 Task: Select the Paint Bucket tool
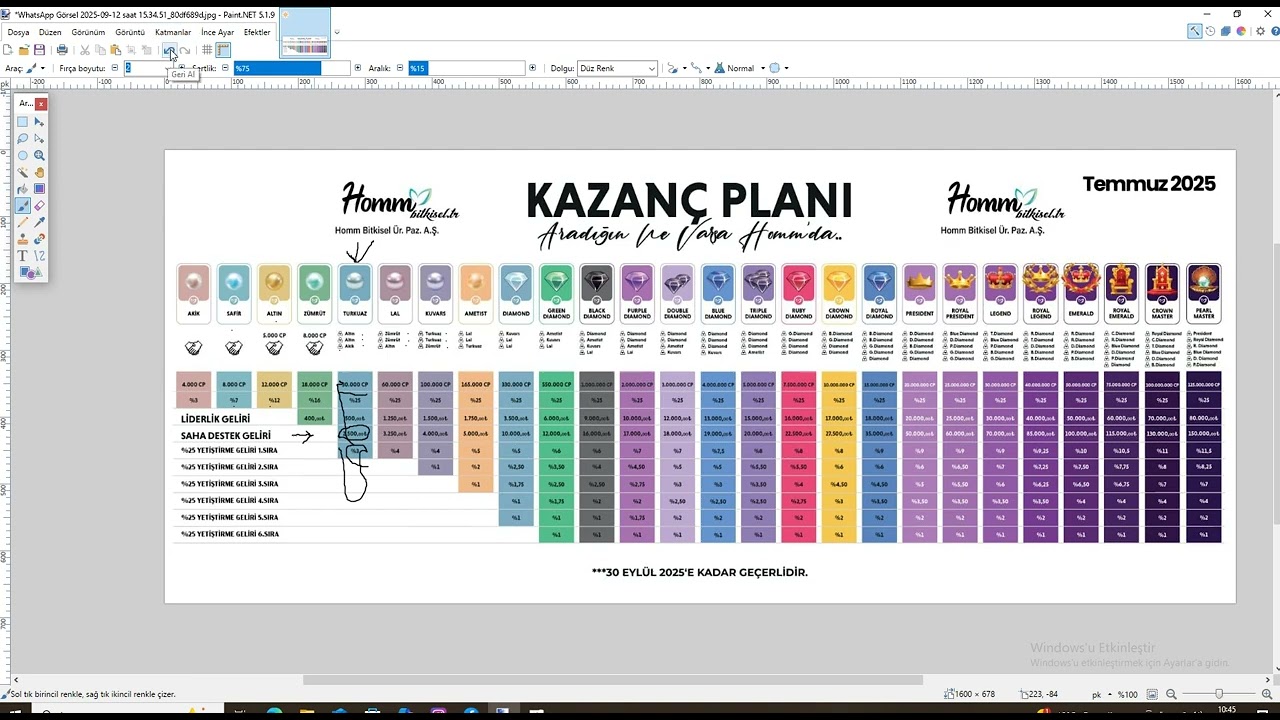(x=22, y=188)
